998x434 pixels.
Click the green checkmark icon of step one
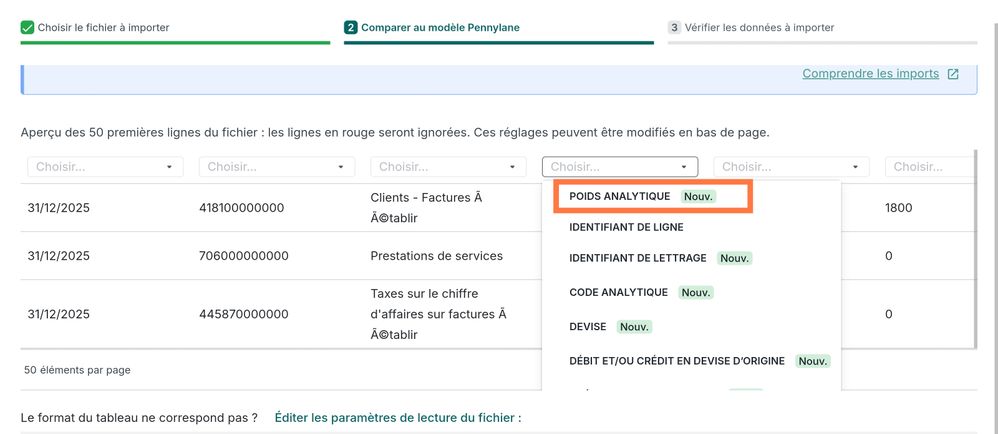(x=27, y=28)
